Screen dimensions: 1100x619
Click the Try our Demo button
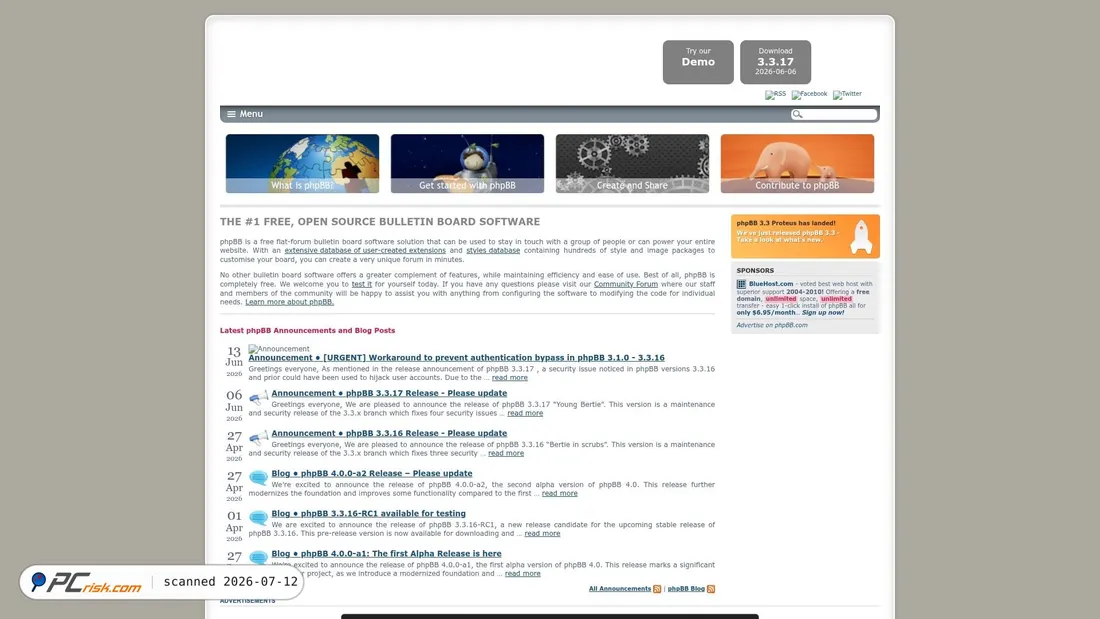click(x=698, y=62)
